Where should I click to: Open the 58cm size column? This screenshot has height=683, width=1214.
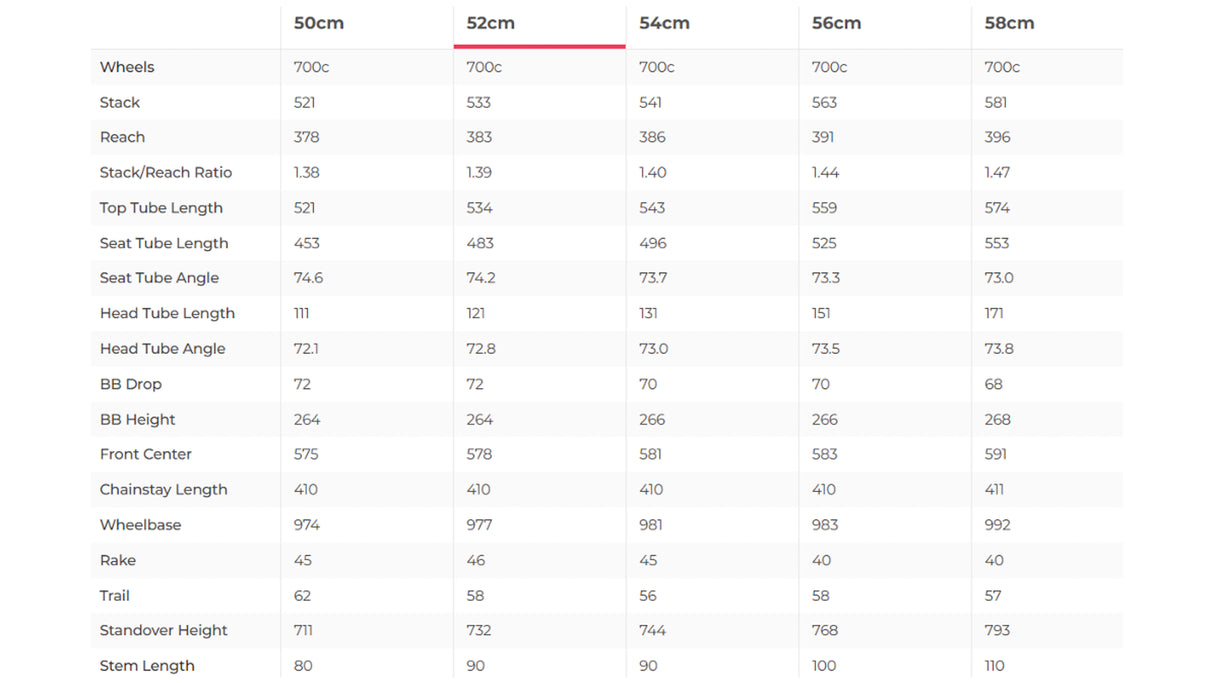(1009, 23)
